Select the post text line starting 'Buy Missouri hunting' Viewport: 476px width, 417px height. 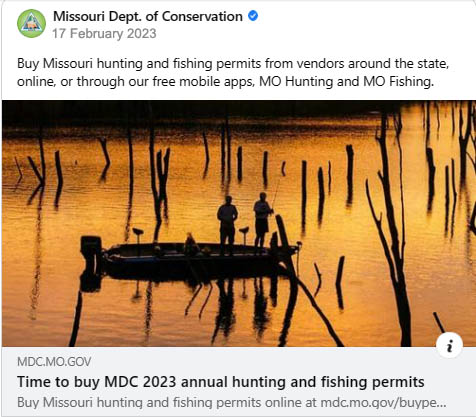(x=233, y=63)
